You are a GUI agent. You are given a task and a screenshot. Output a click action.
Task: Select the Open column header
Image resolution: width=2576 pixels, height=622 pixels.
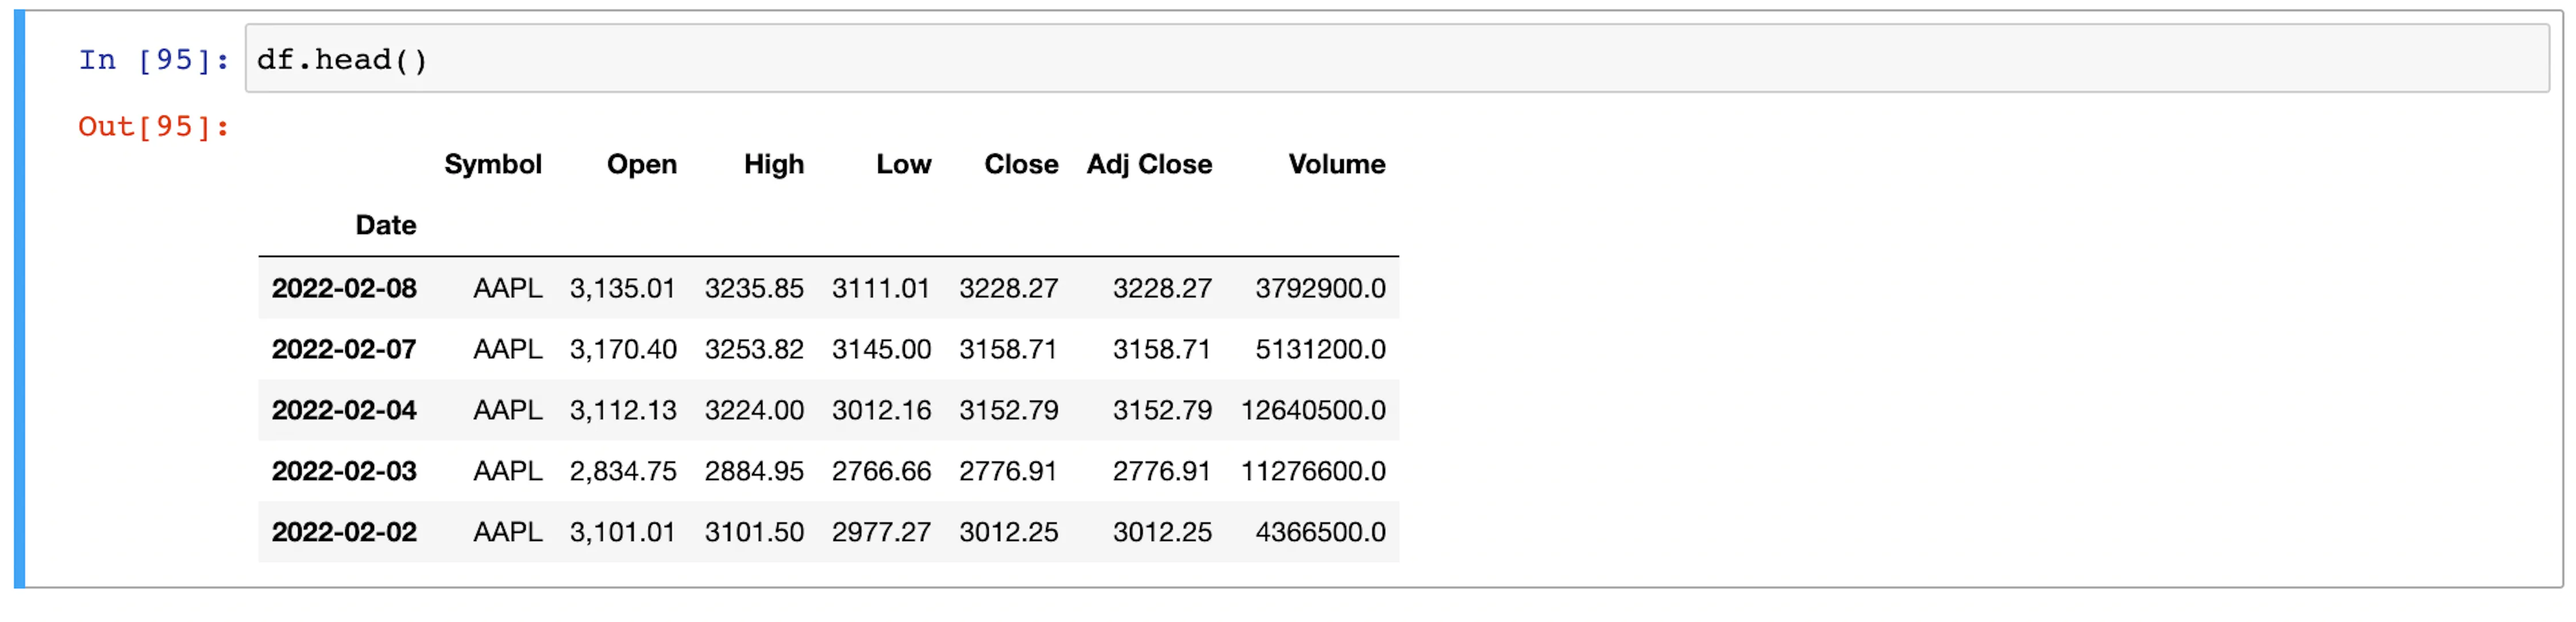point(641,164)
